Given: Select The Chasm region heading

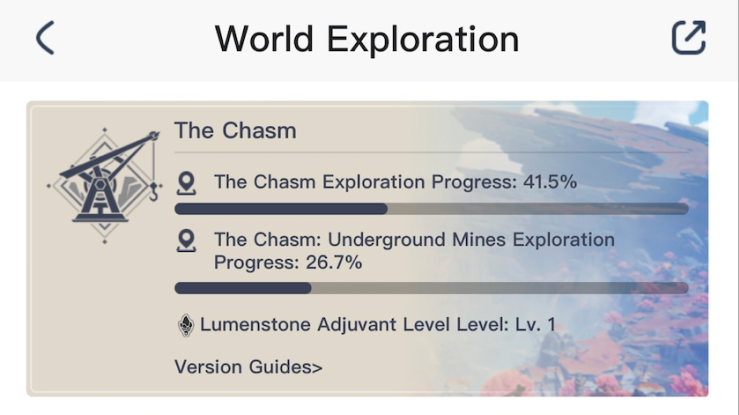Looking at the screenshot, I should pos(235,130).
